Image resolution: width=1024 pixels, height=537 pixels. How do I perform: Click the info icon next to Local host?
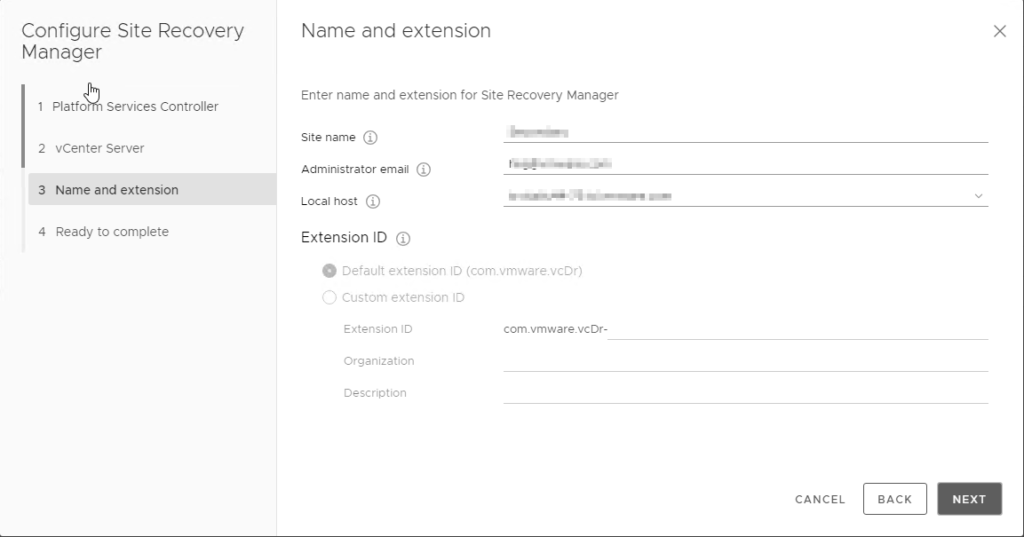pyautogui.click(x=373, y=202)
